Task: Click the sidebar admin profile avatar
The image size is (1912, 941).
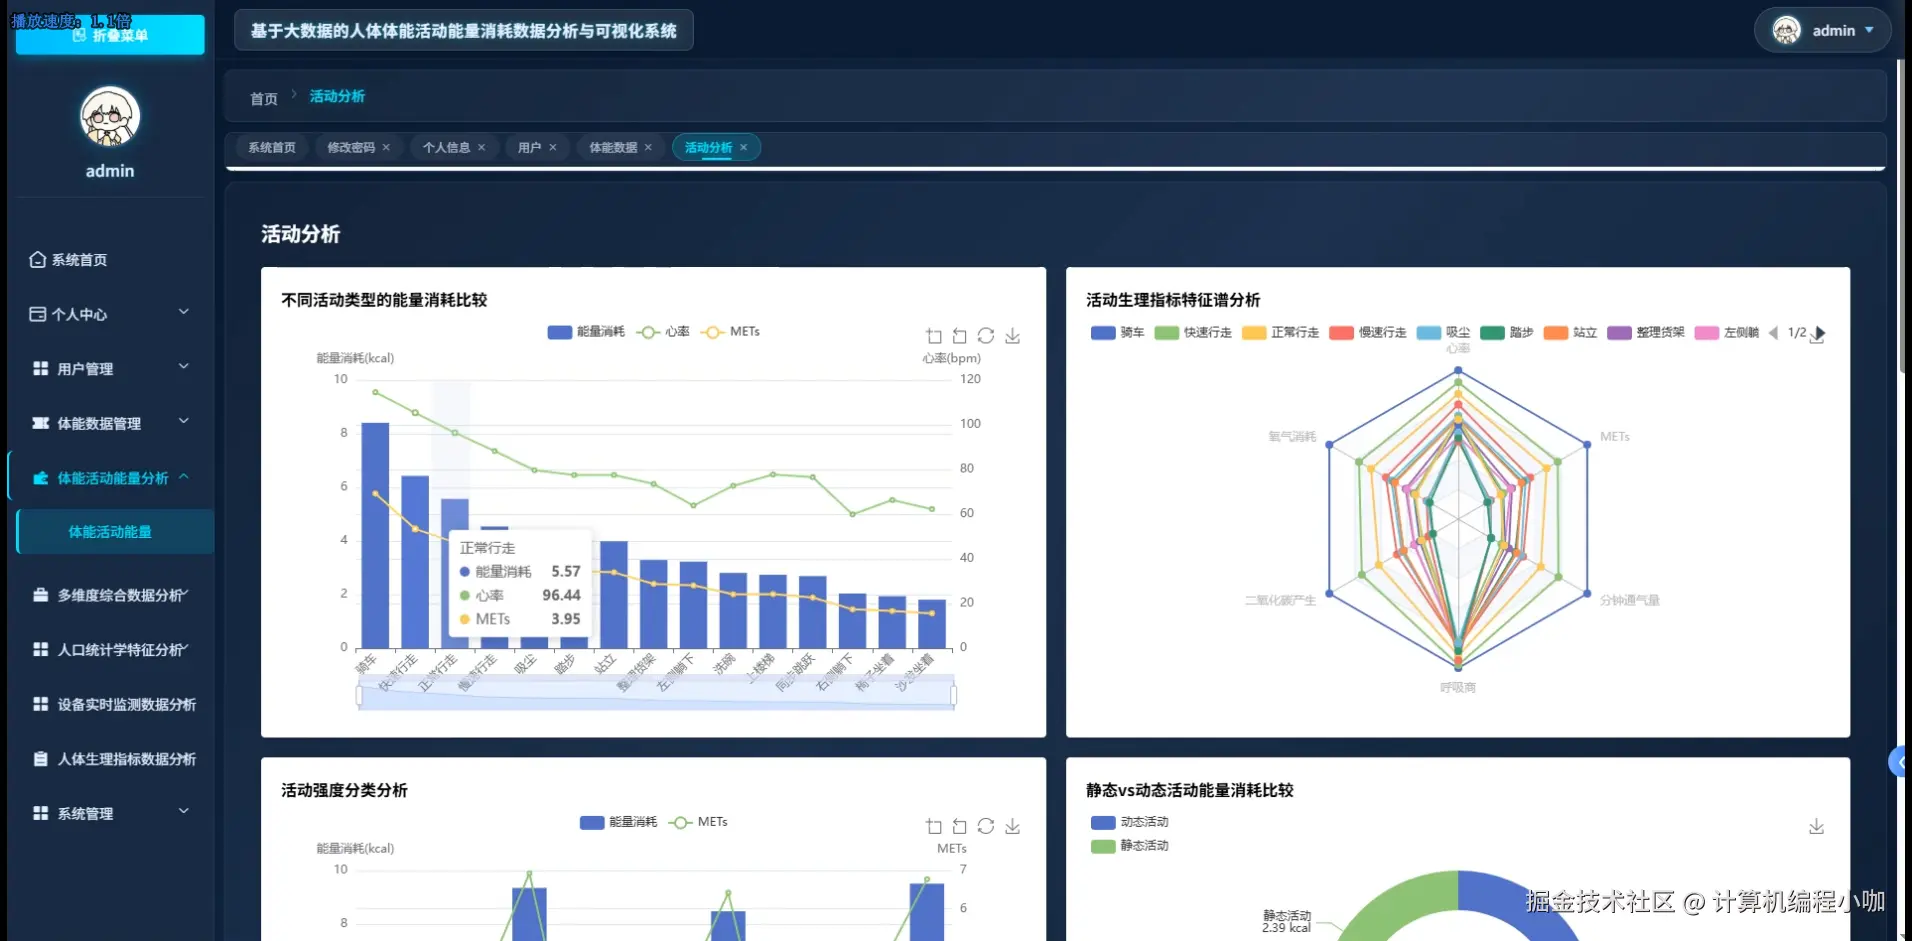Action: pyautogui.click(x=110, y=116)
